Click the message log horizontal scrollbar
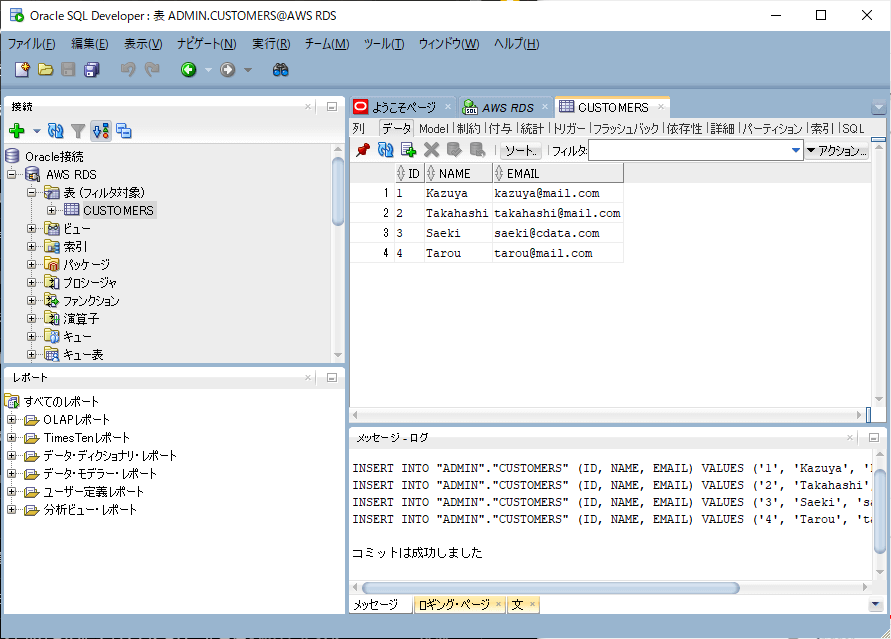Viewport: 891px width, 639px height. (550, 588)
